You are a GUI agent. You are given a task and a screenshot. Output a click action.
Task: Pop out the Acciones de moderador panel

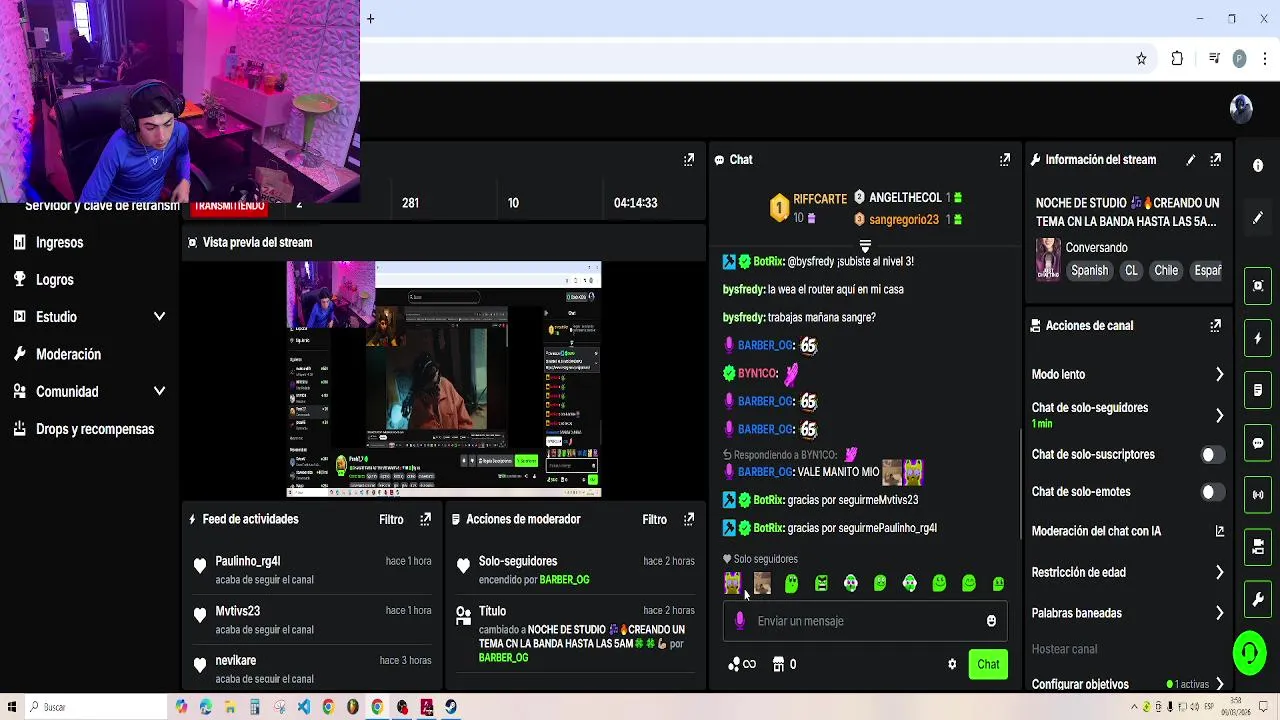click(688, 519)
